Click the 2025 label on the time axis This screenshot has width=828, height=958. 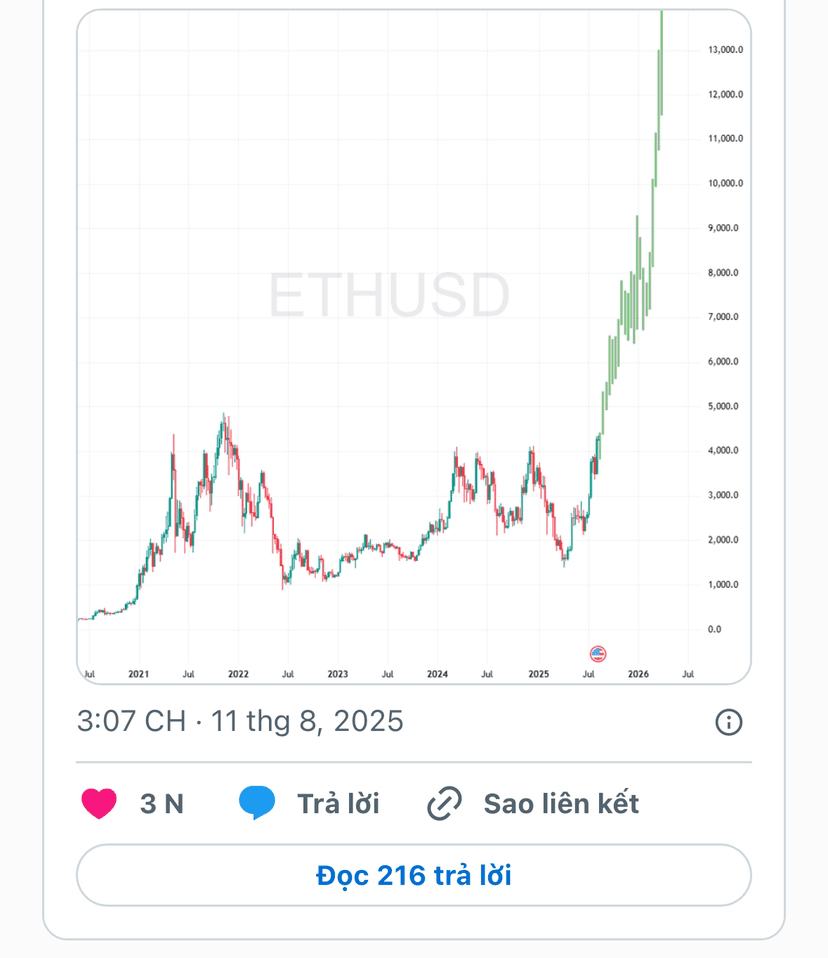[538, 674]
